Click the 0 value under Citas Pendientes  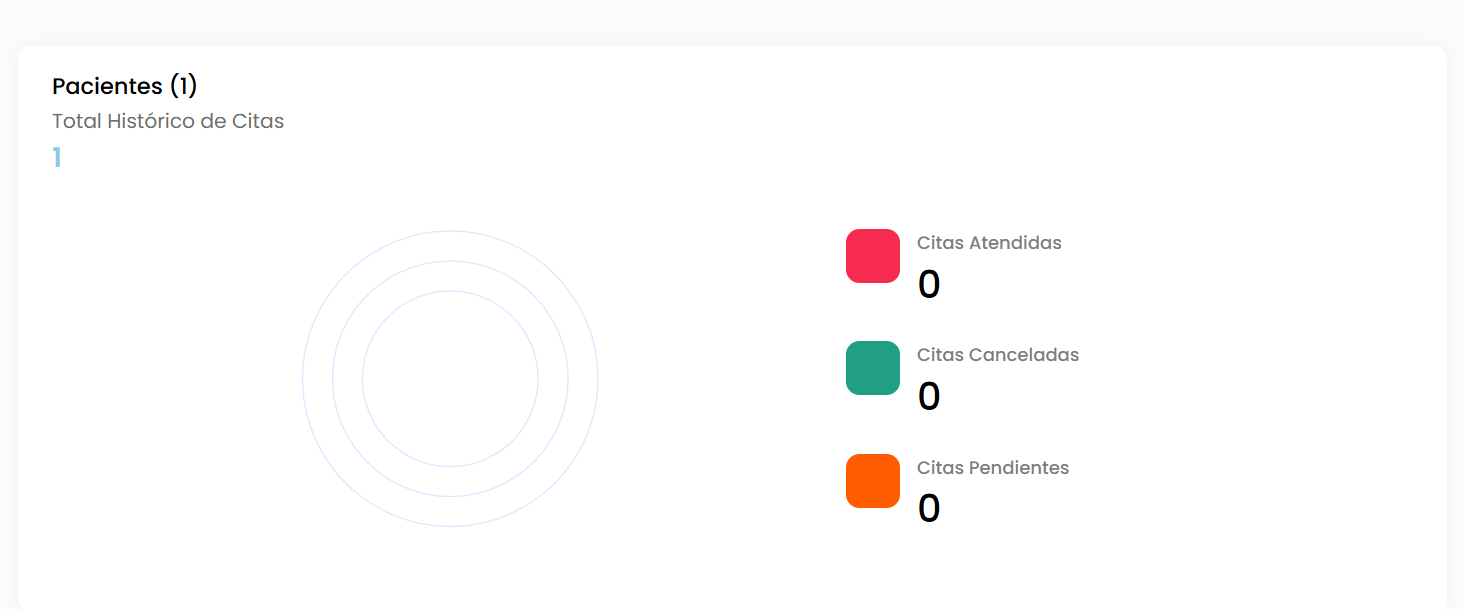coord(929,509)
